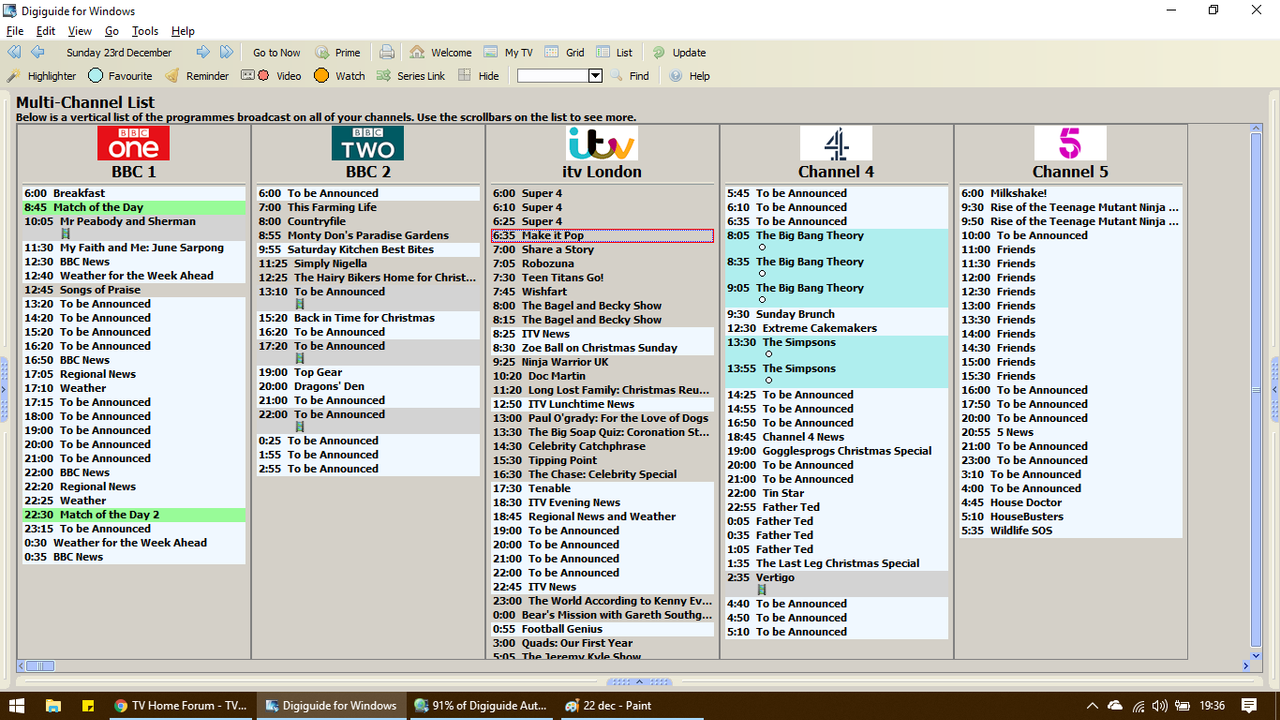Open the My TV view
Screen dimensions: 1280x720
(508, 53)
